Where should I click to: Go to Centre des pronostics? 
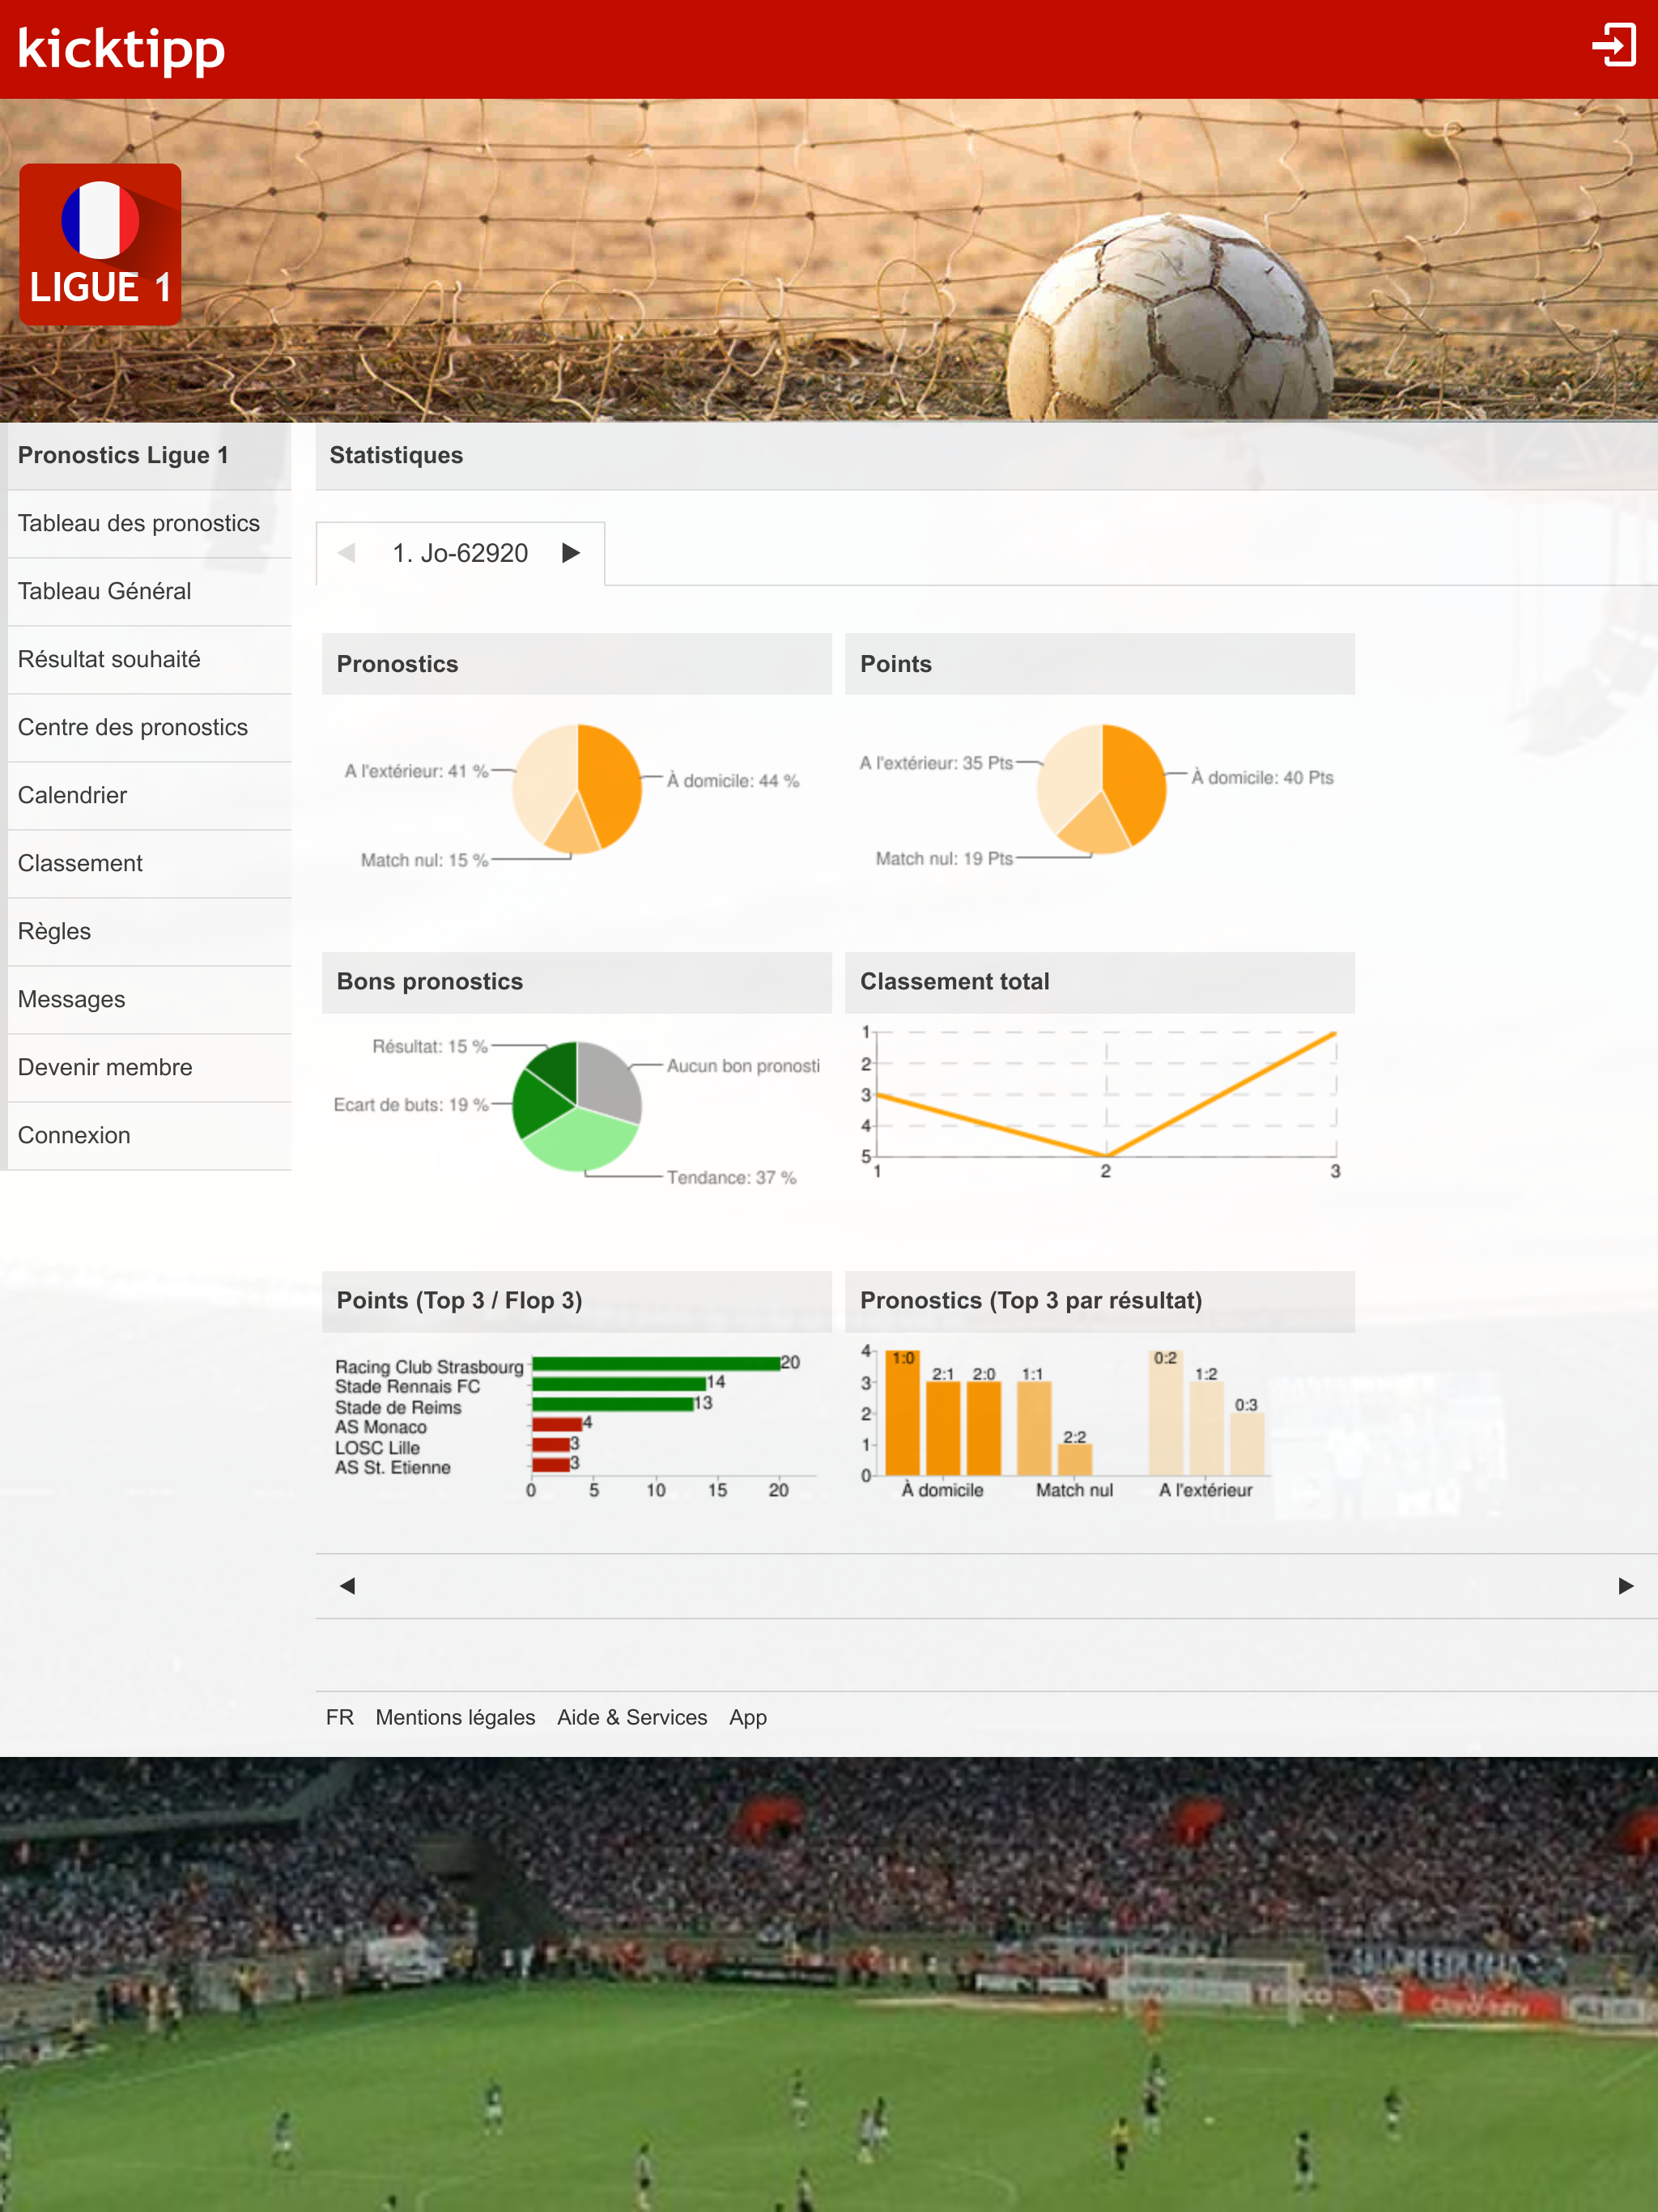133,727
